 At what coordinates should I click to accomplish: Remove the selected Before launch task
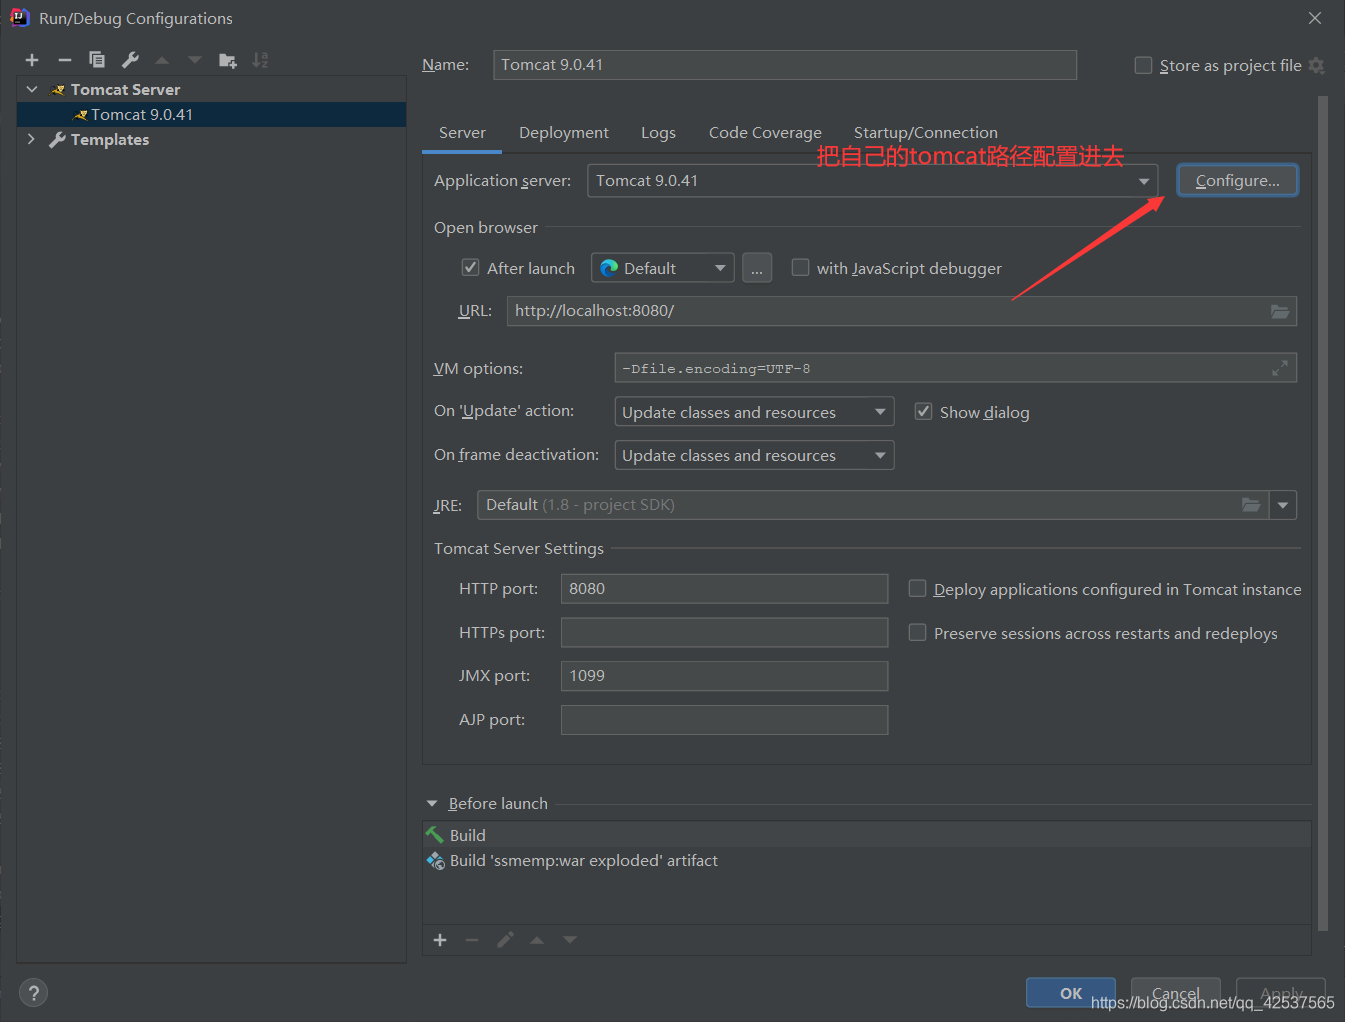[472, 940]
